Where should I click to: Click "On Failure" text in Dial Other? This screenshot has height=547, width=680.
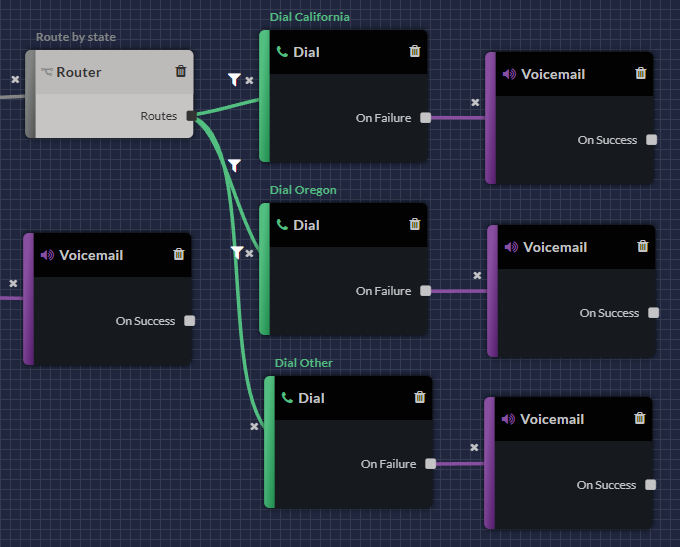pyautogui.click(x=389, y=464)
